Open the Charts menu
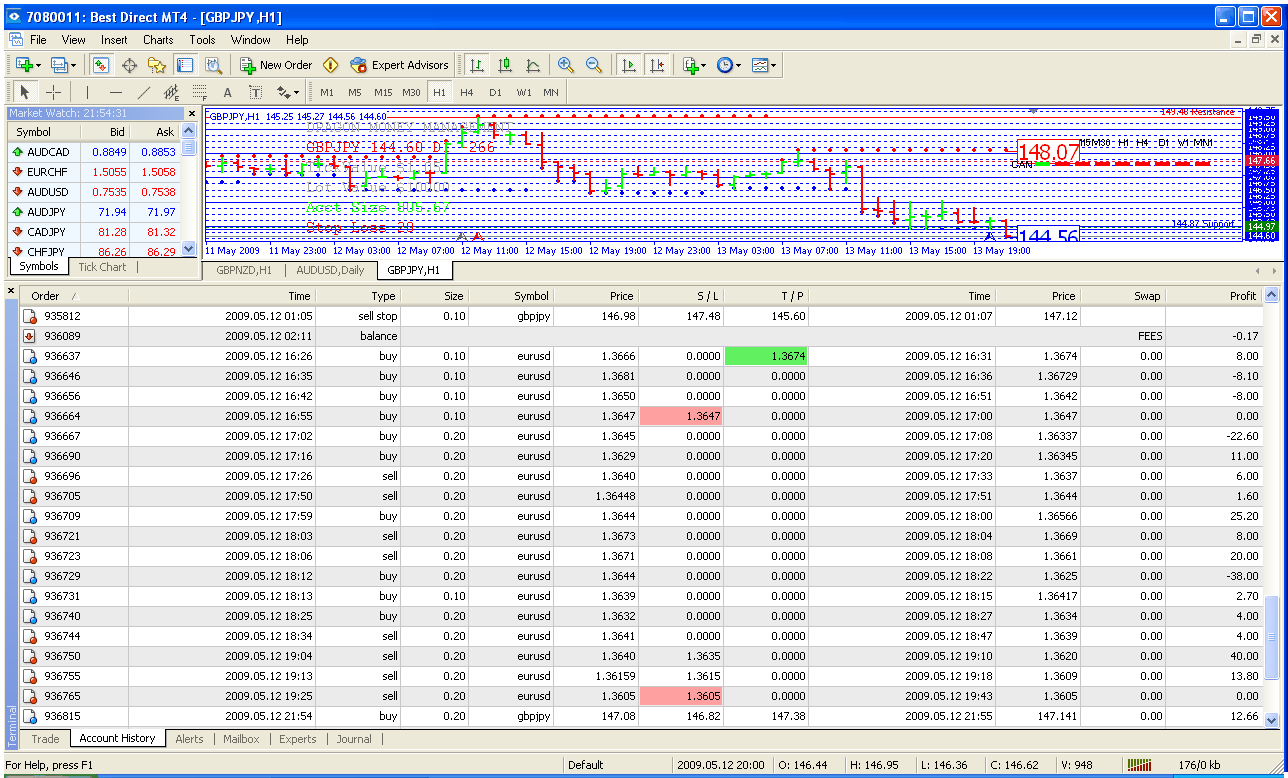The height and width of the screenshot is (778, 1288). click(x=157, y=40)
